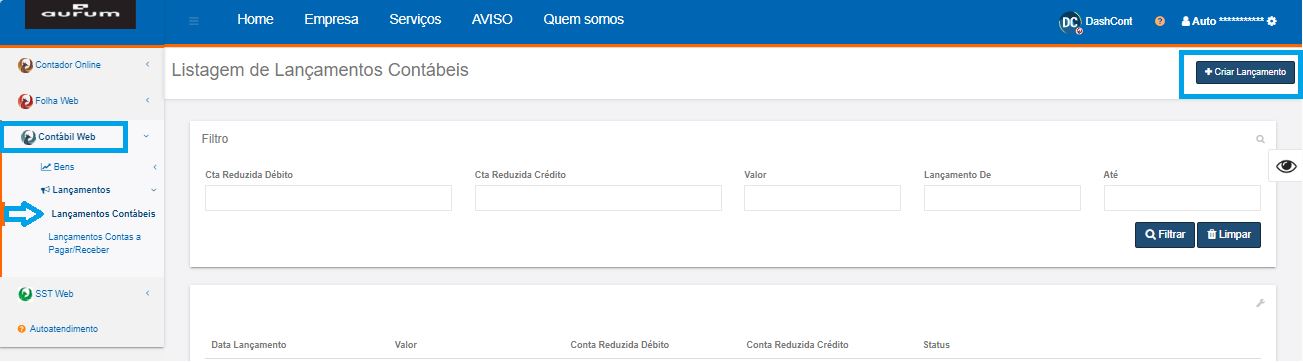Click the orange help question icon
The image size is (1303, 363).
tap(1160, 21)
